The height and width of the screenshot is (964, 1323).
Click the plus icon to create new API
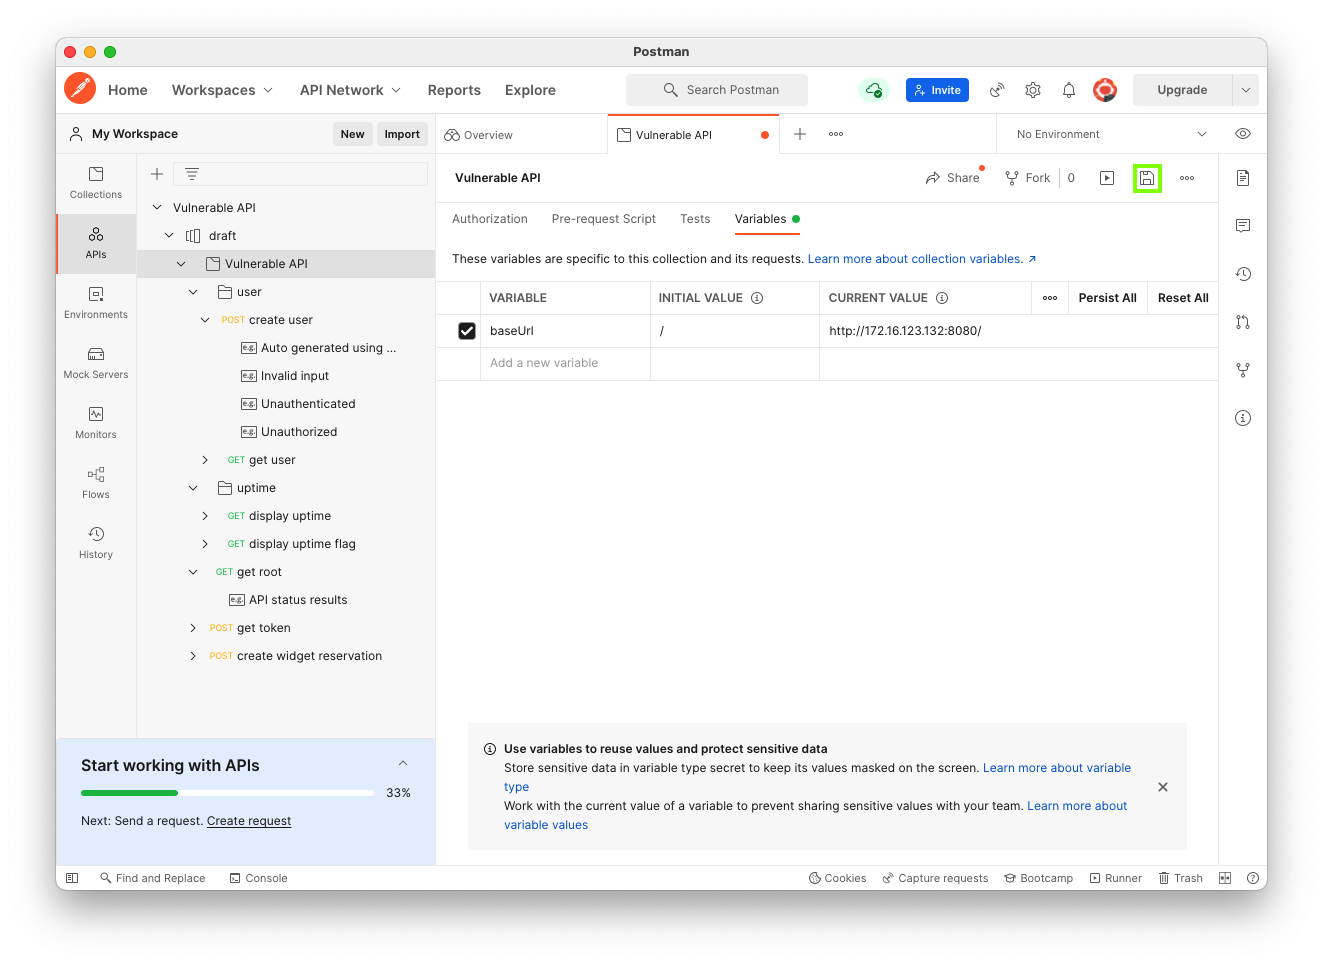[x=157, y=174]
